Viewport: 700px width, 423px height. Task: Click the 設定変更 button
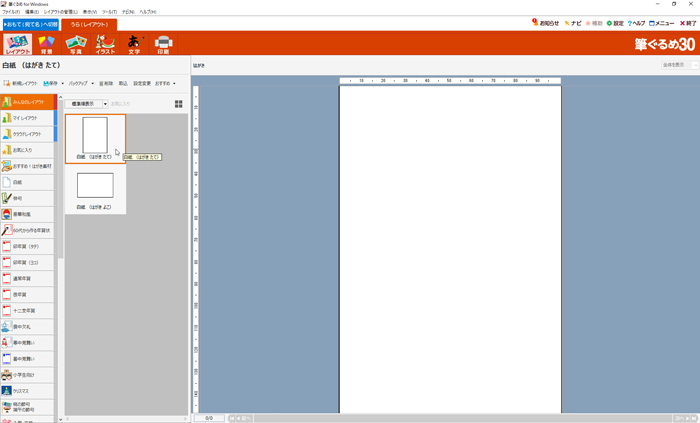[x=142, y=84]
